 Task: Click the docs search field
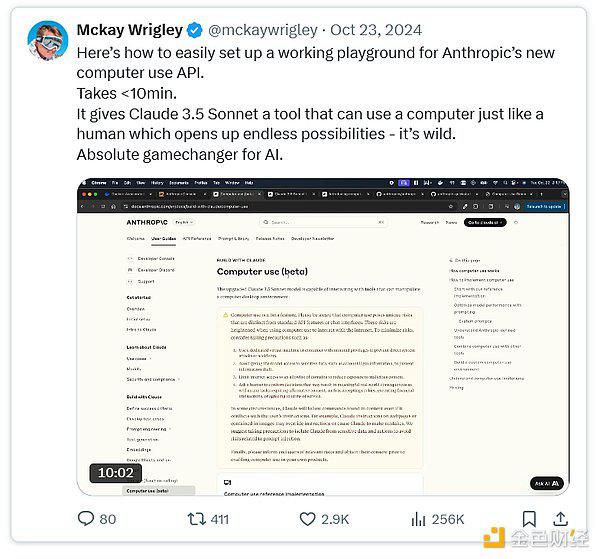(x=323, y=222)
